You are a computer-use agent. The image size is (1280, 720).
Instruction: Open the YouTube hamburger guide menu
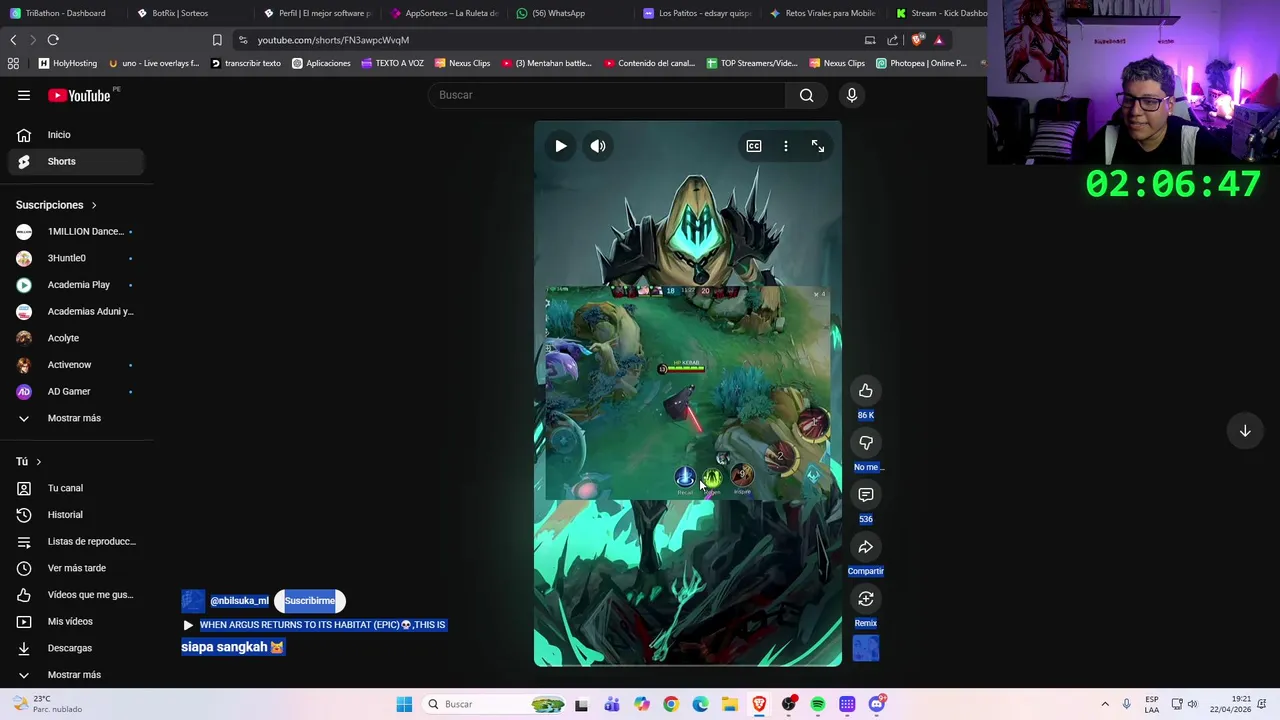(x=24, y=95)
